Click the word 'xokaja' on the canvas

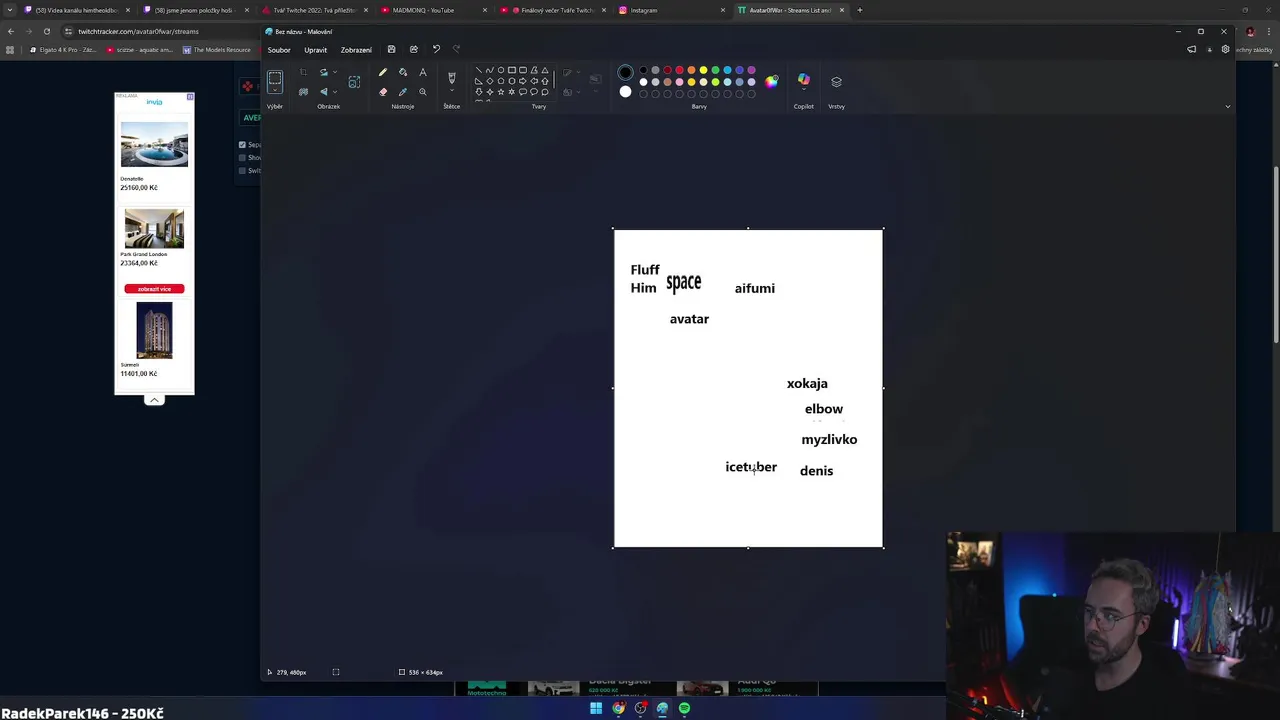click(x=807, y=383)
